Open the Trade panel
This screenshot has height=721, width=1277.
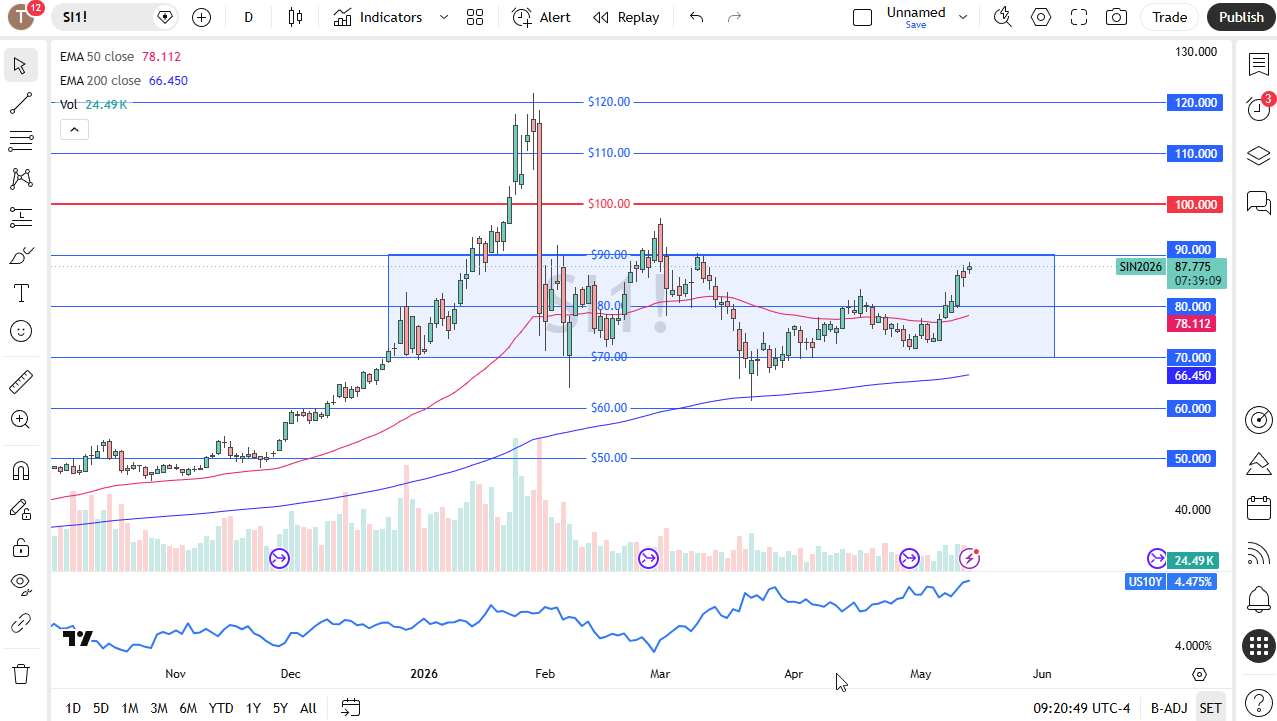click(x=1169, y=17)
